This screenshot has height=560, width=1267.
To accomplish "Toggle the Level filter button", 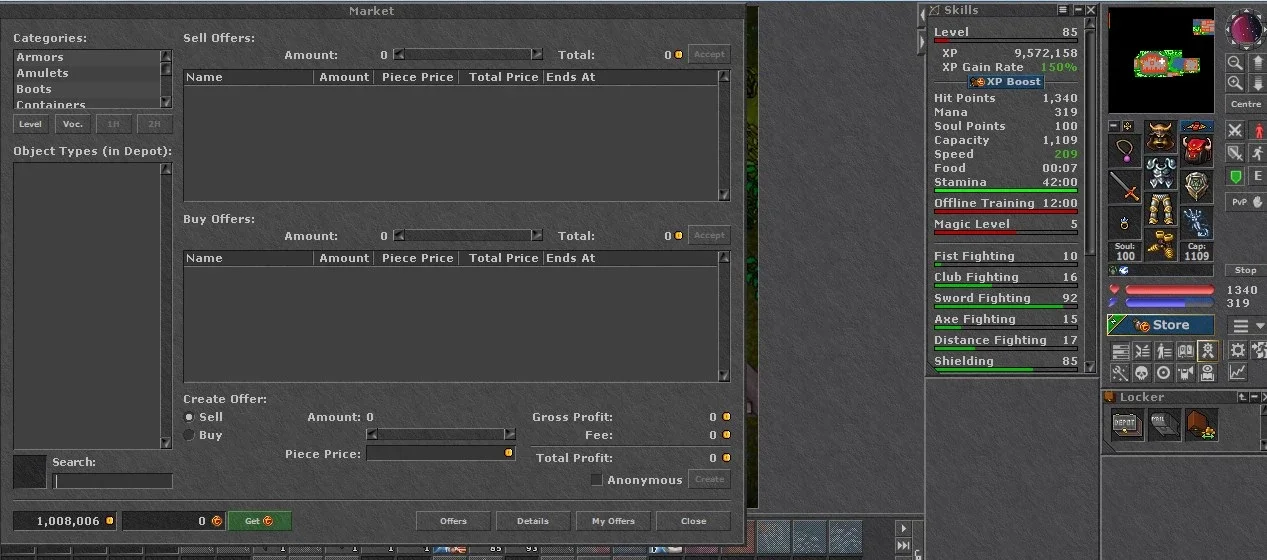I will (x=30, y=124).
